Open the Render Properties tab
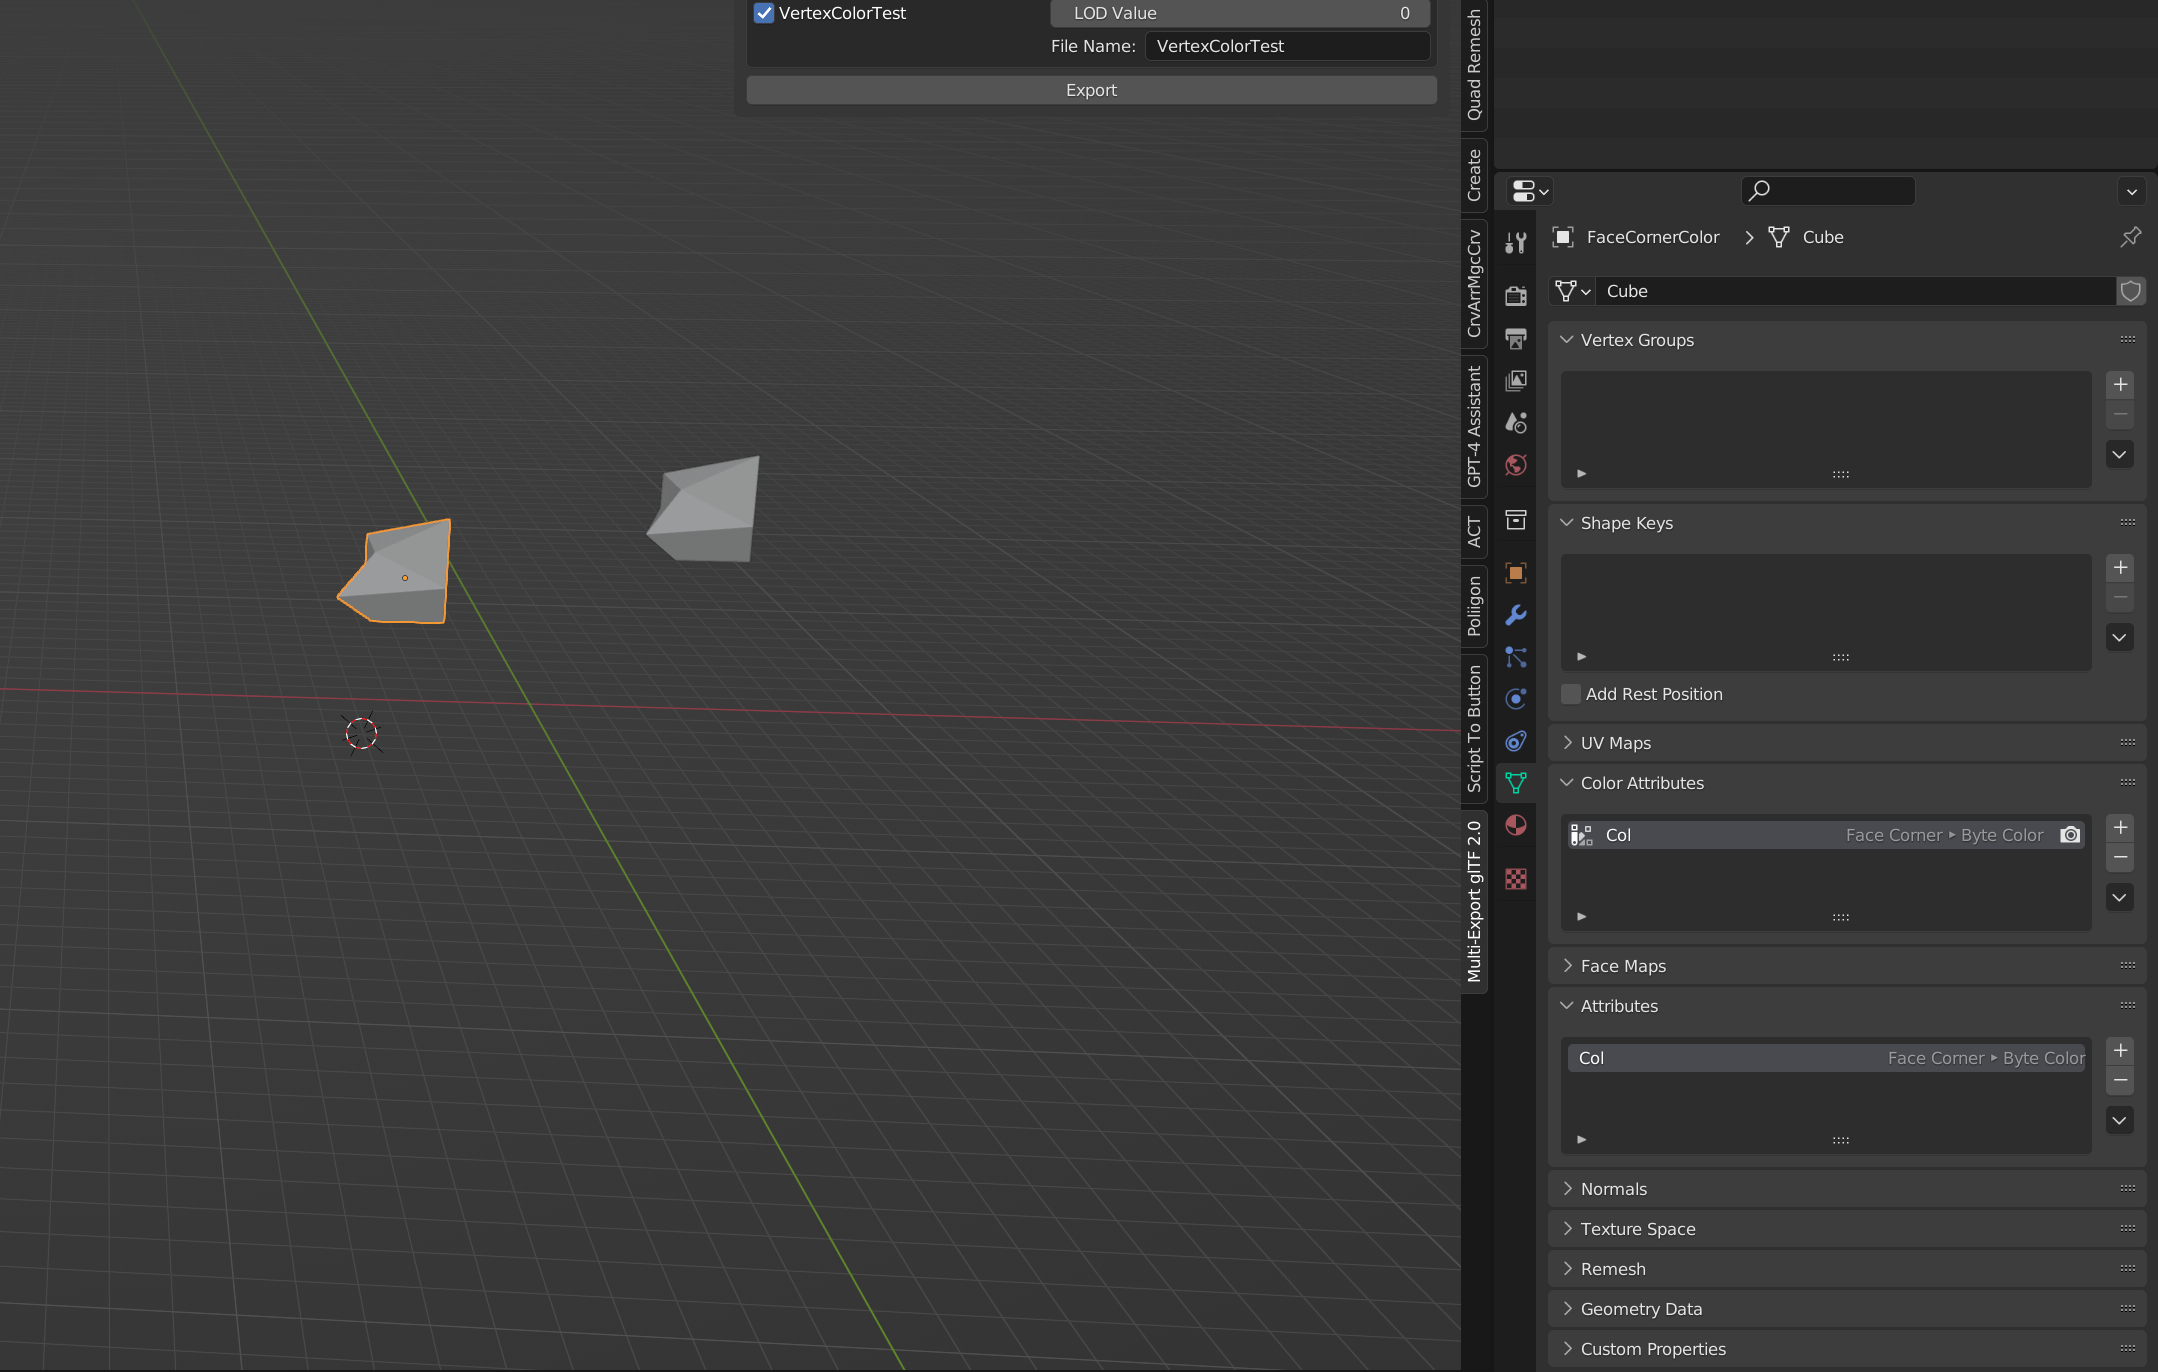Viewport: 2158px width, 1372px height. 1516,295
